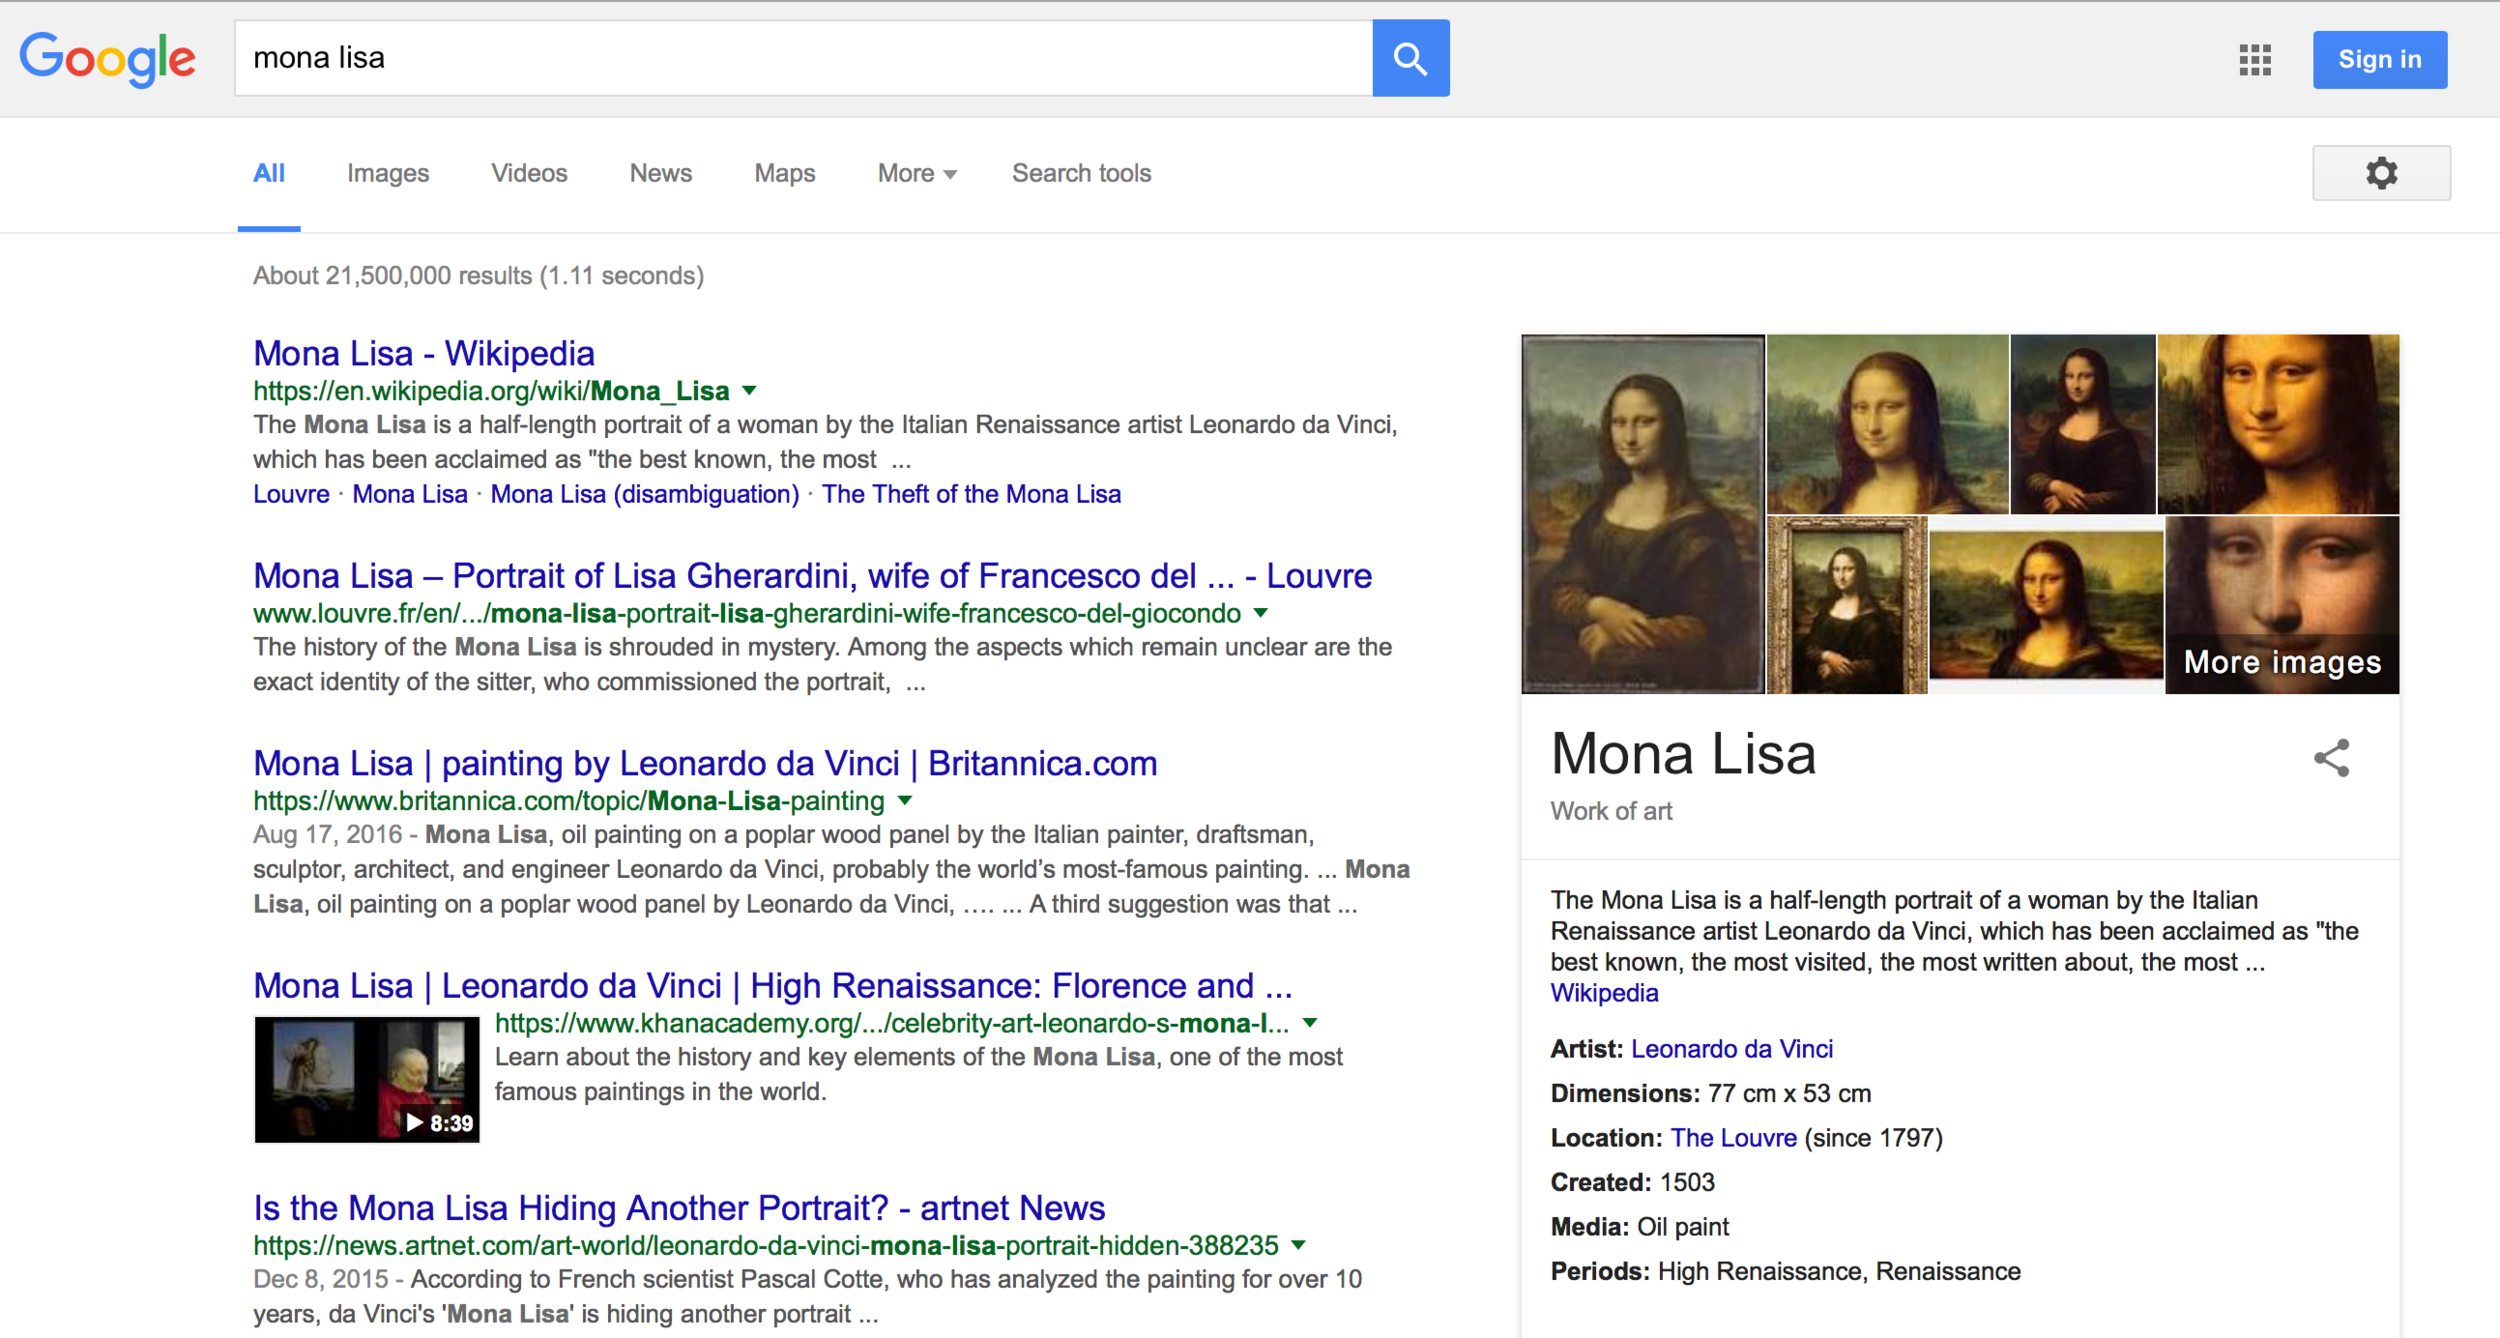
Task: Expand the Wikipedia result URL dropdown arrow
Action: point(750,391)
